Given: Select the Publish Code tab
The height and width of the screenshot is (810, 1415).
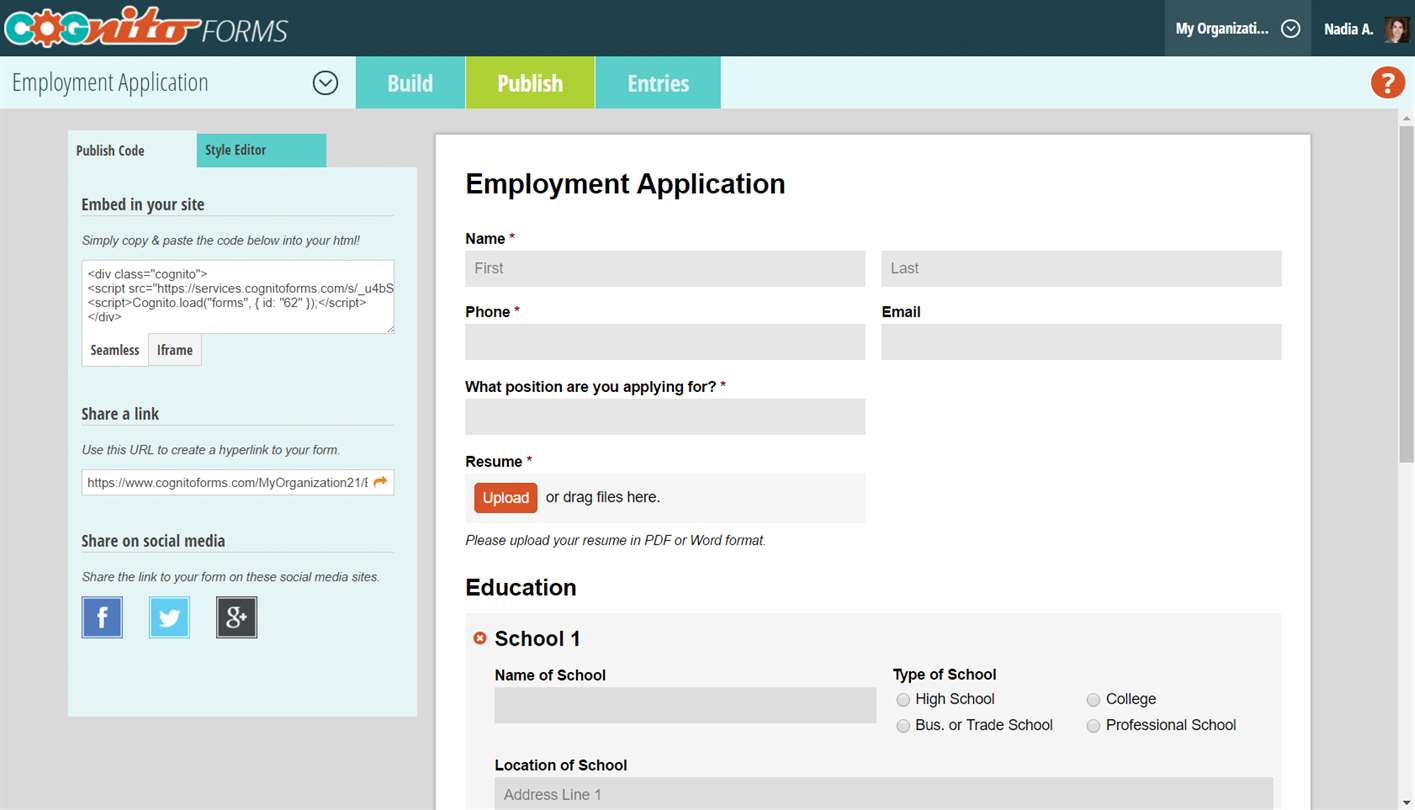Looking at the screenshot, I should [132, 150].
